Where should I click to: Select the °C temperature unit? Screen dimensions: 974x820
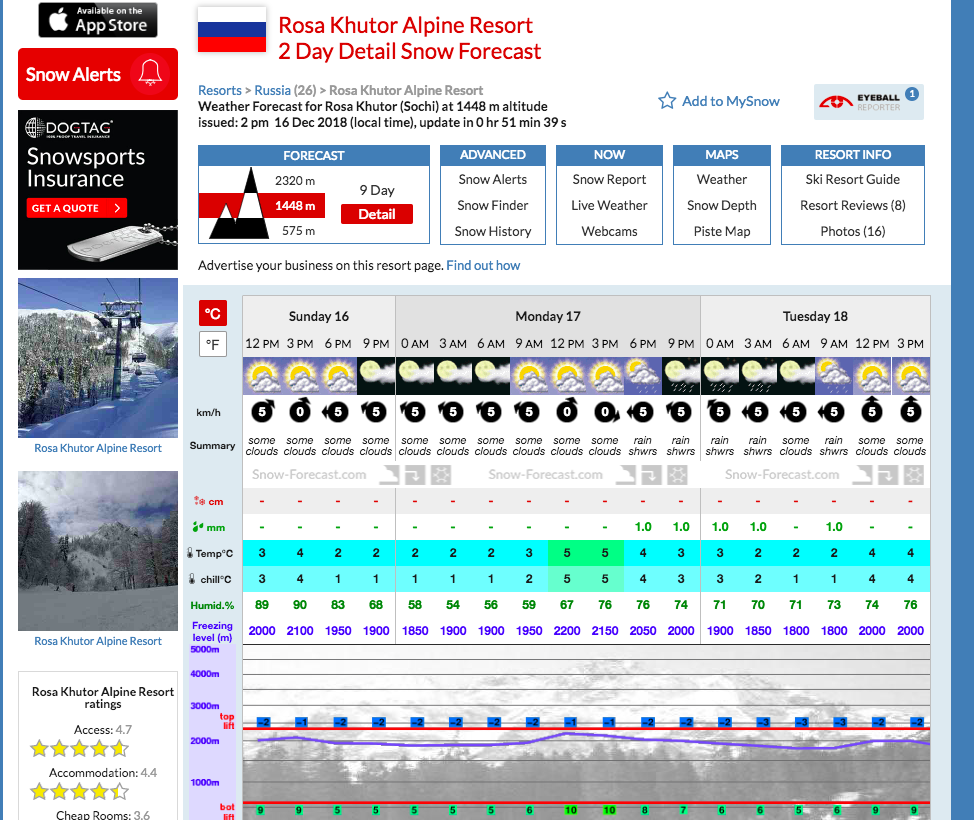pos(212,313)
